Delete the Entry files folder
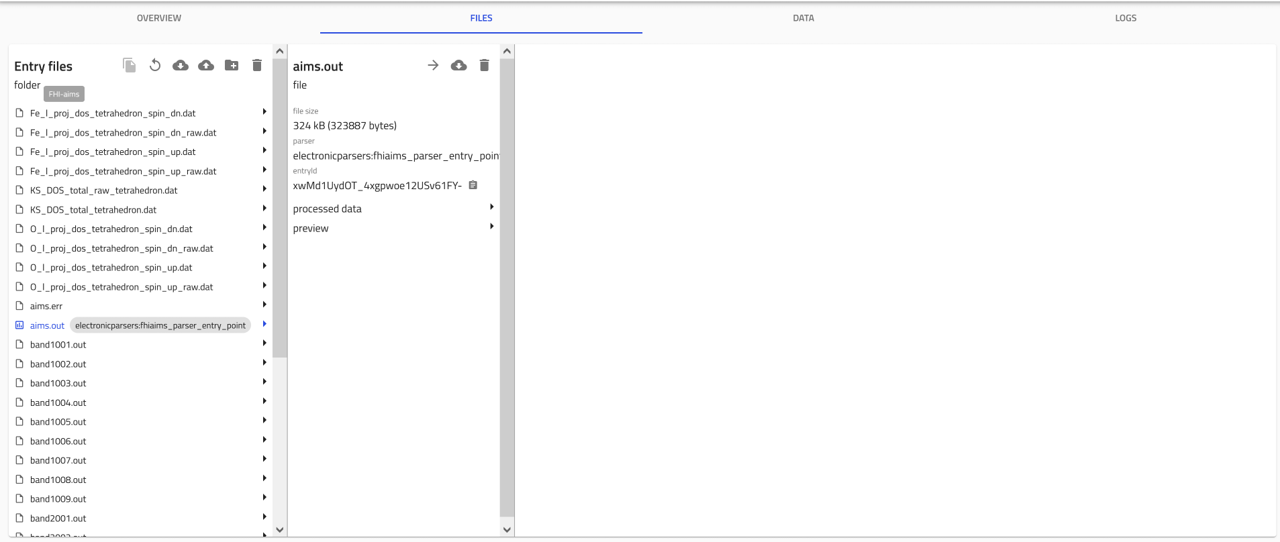The image size is (1280, 542). coord(257,65)
